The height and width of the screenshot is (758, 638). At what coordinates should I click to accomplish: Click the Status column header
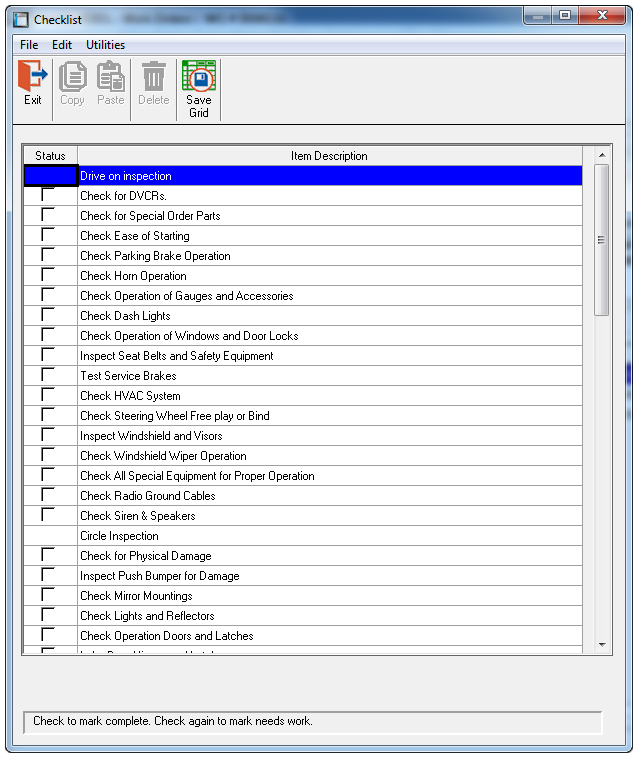pos(50,156)
